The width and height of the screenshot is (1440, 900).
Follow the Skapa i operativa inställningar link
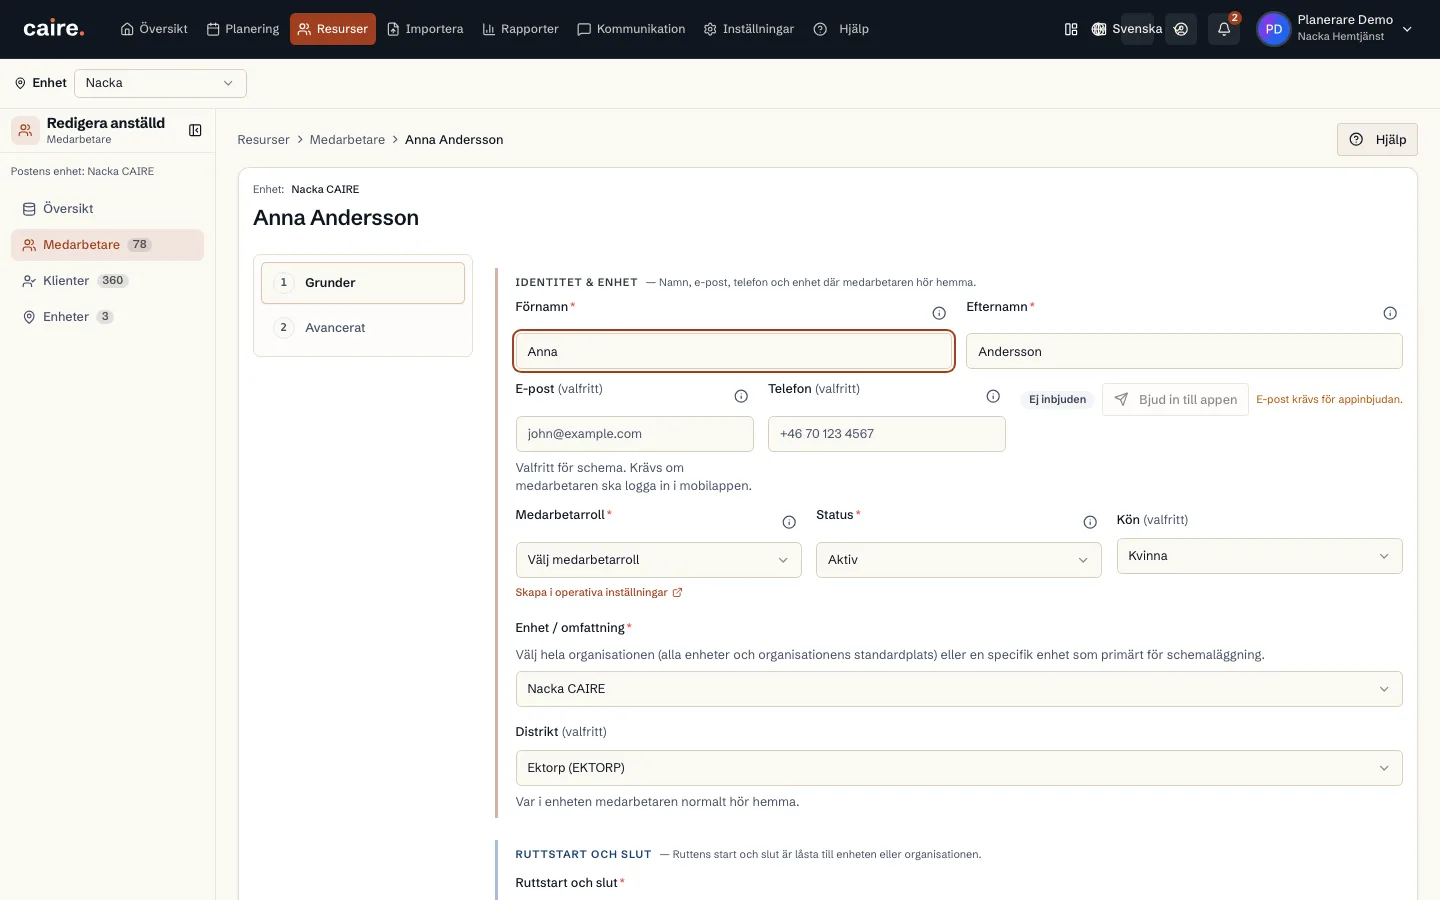598,592
